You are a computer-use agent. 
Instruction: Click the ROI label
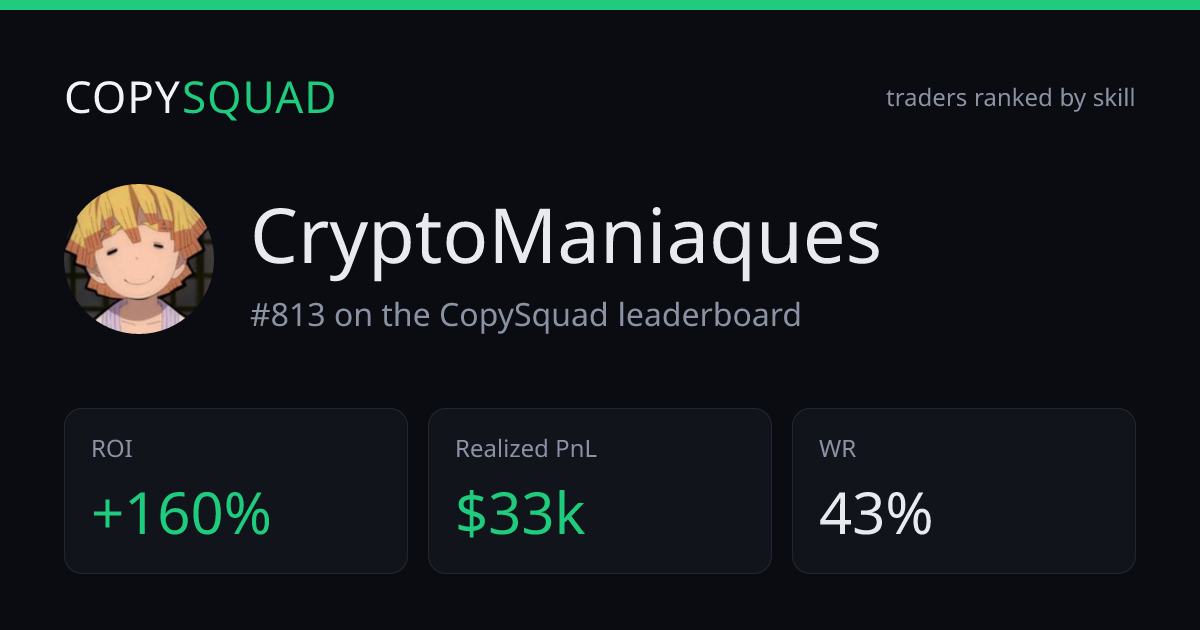(x=112, y=449)
